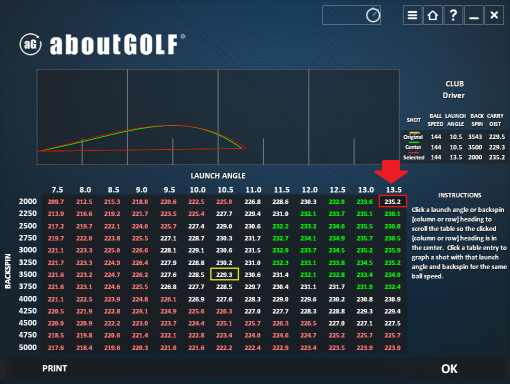The width and height of the screenshot is (510, 384).
Task: Select the 7.5 launch angle column heading
Action: [57, 190]
